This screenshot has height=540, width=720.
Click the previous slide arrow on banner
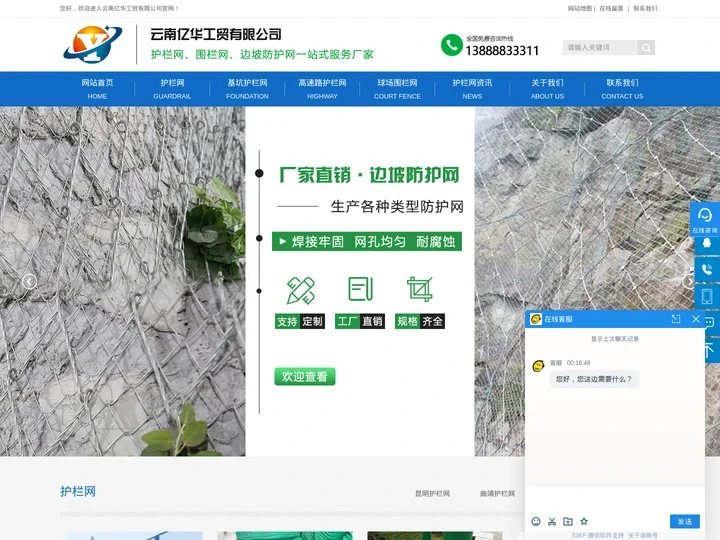click(29, 281)
